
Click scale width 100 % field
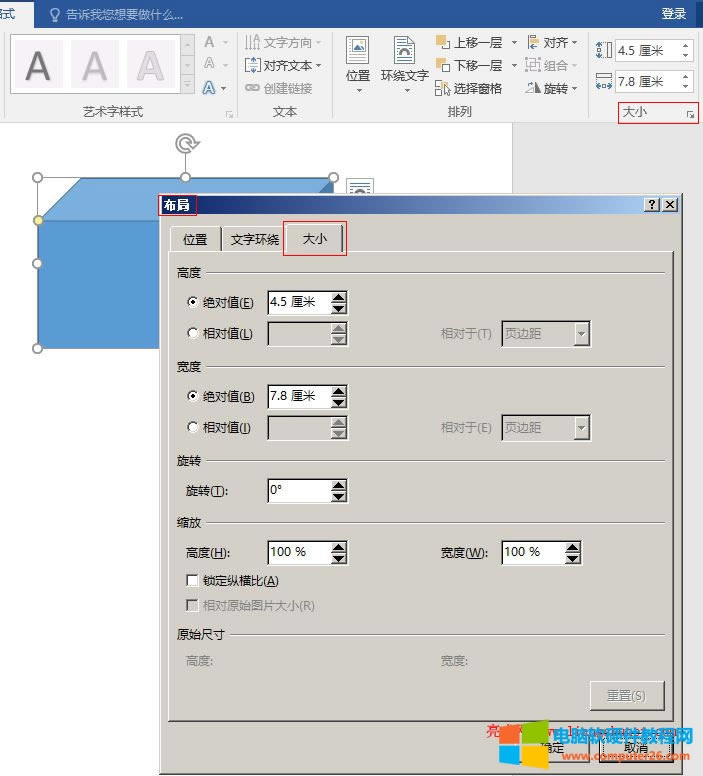coord(534,552)
